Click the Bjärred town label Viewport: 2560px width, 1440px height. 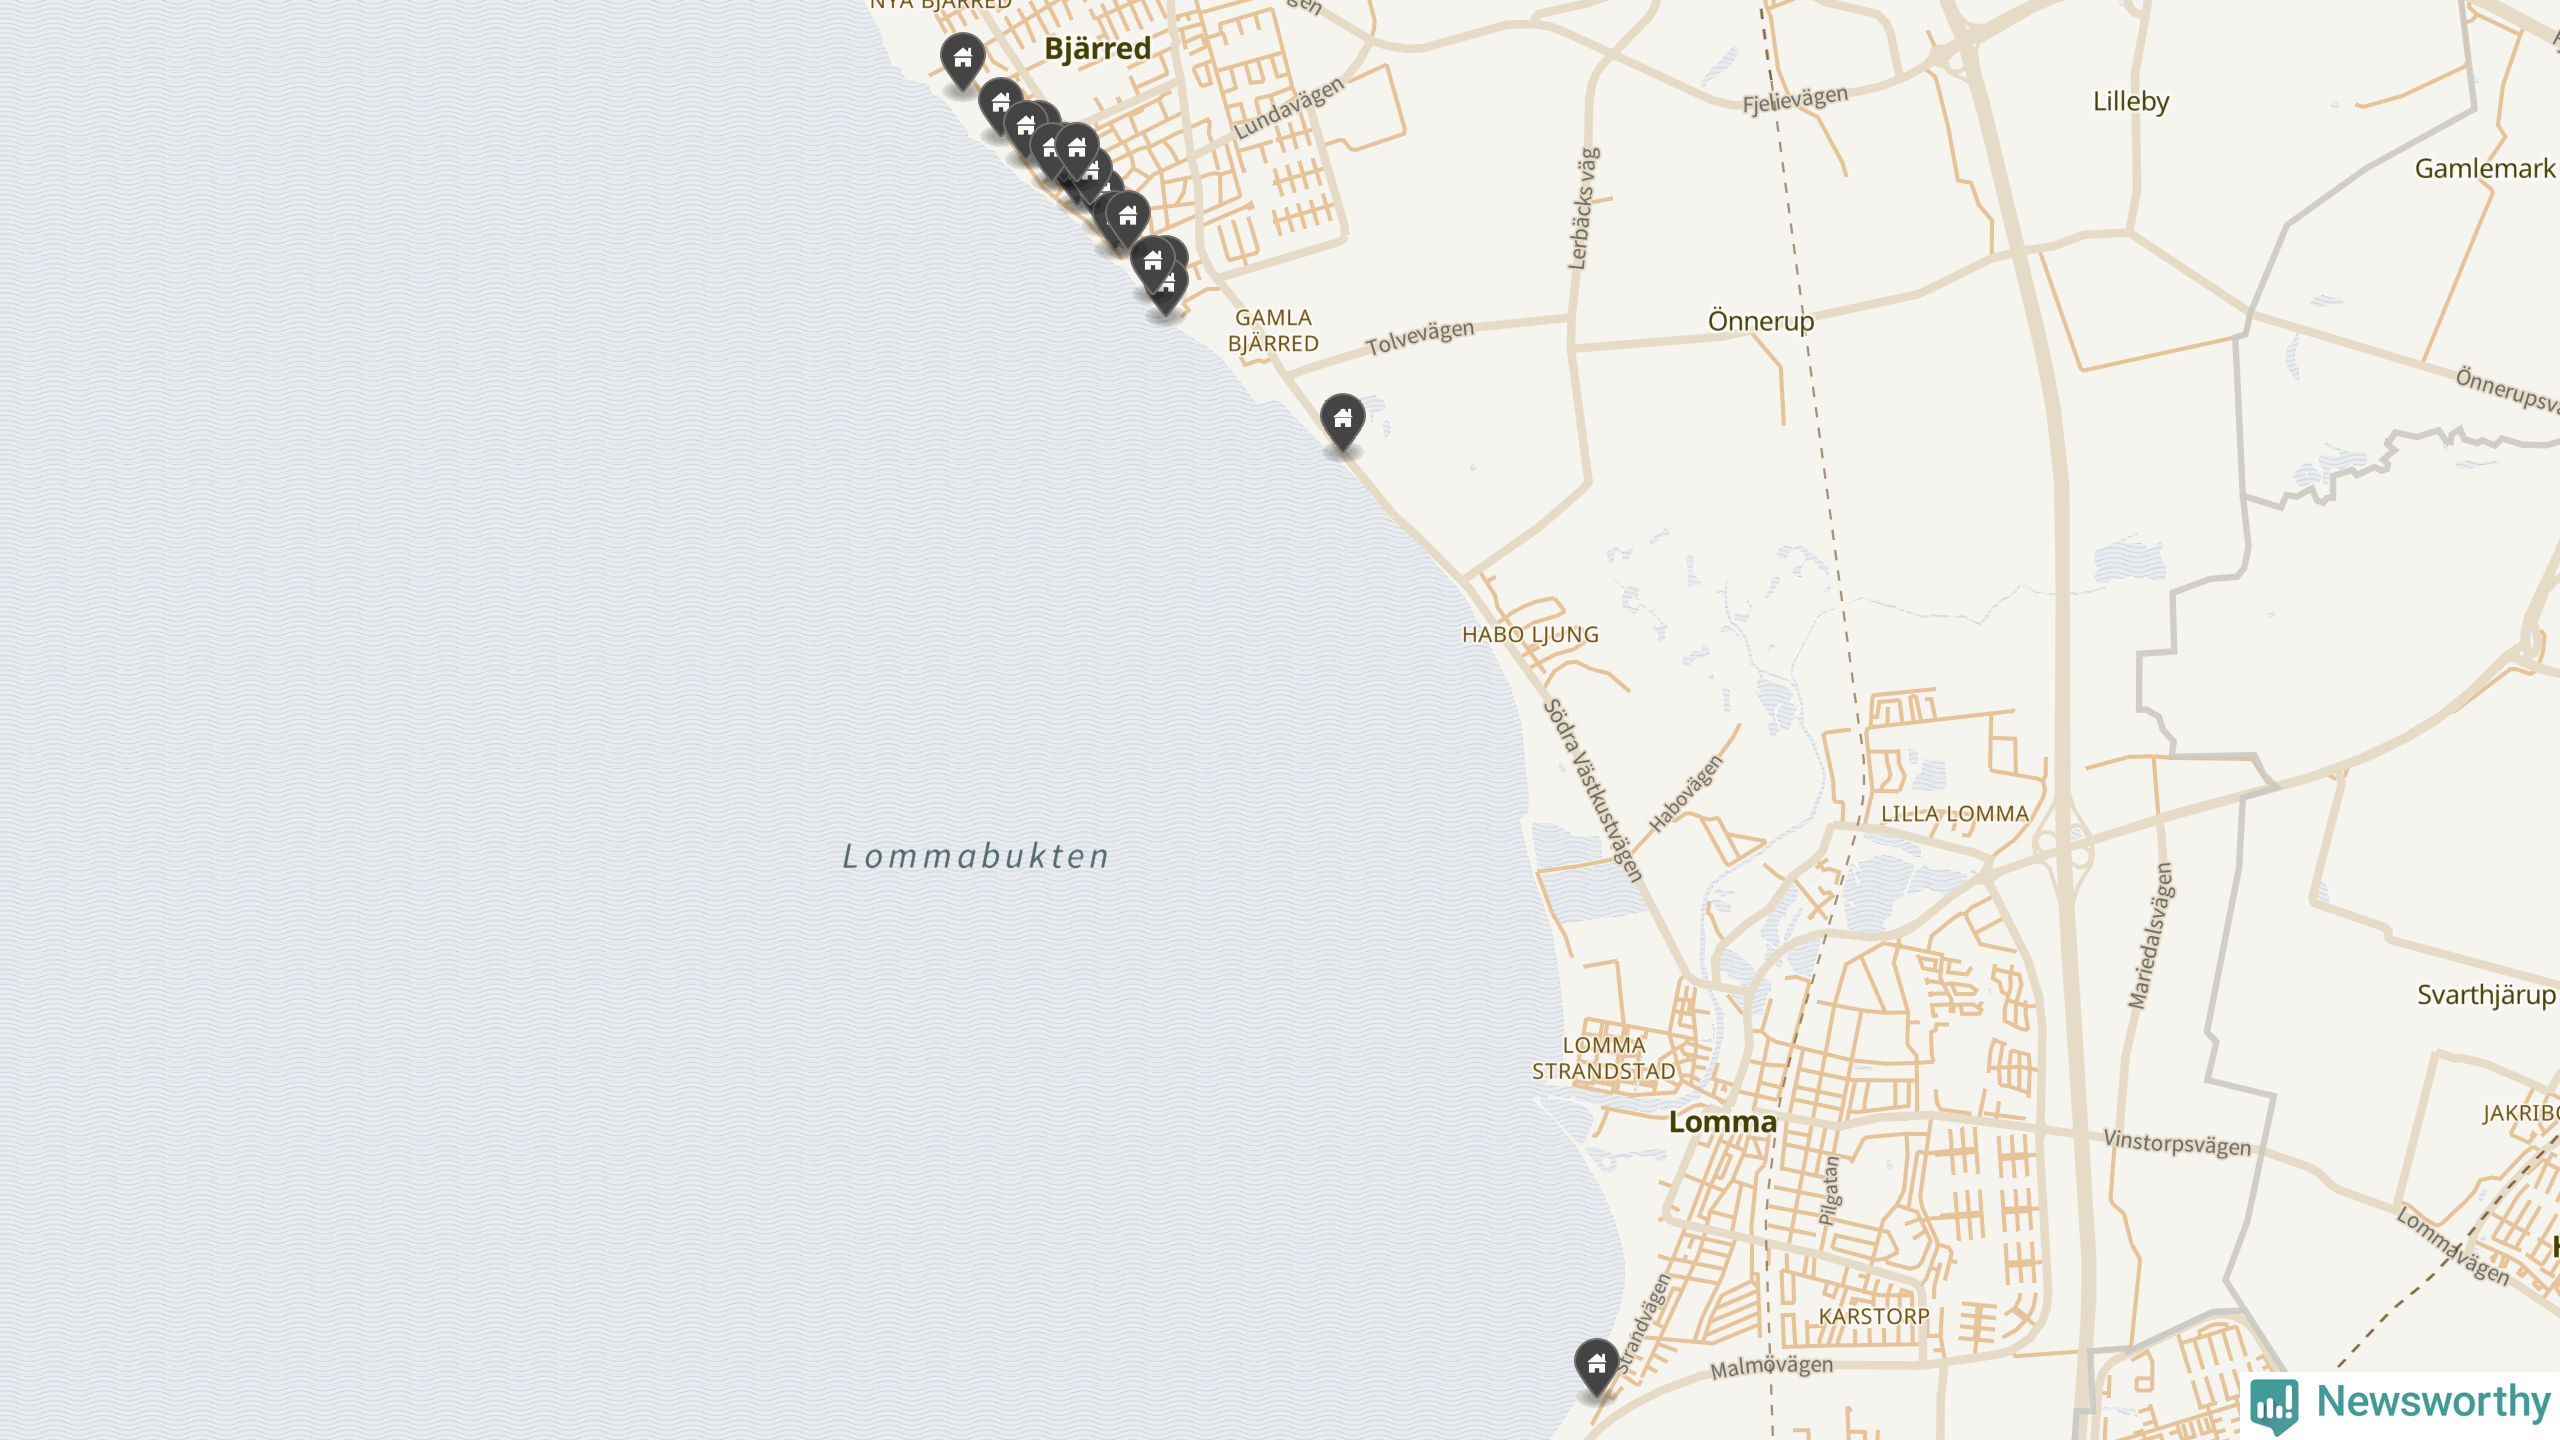[1097, 49]
